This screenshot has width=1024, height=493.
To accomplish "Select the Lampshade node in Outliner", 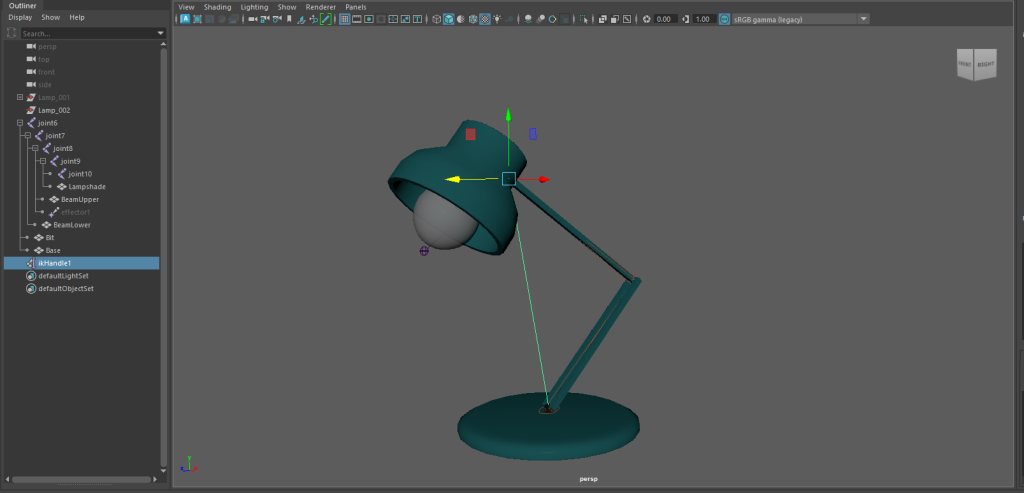I will coord(86,187).
